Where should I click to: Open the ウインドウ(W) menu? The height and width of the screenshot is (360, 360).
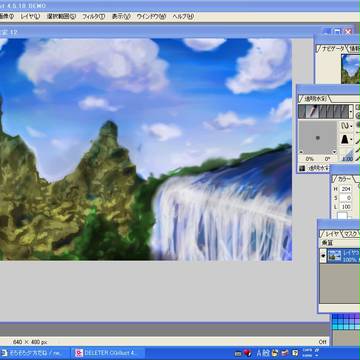(151, 16)
